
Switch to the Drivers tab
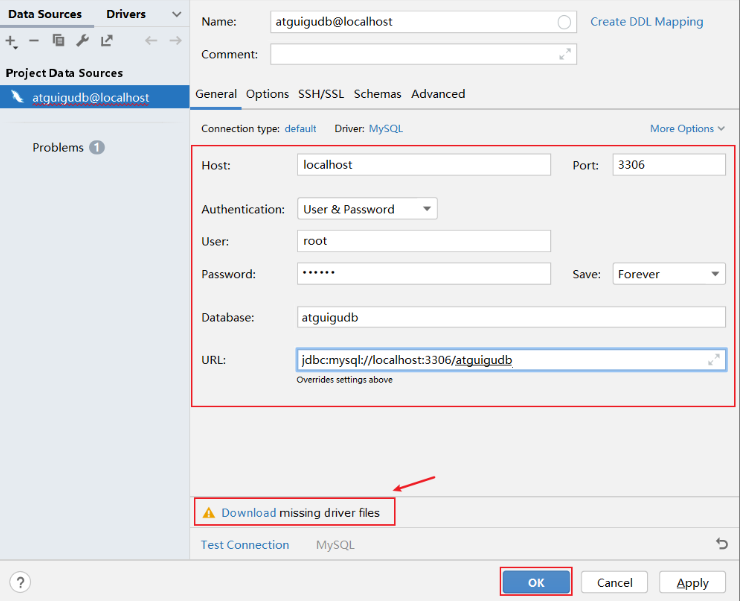126,14
